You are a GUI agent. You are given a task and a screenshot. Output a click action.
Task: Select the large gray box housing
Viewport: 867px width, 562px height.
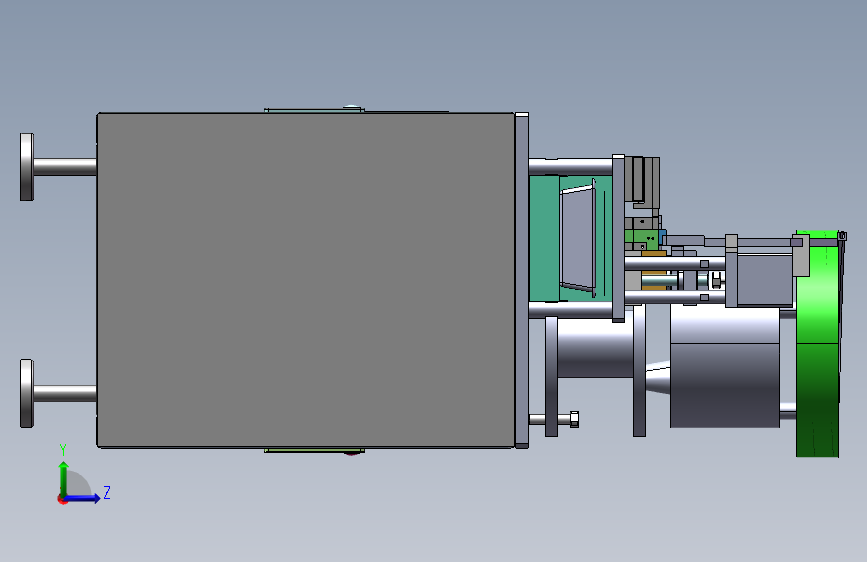click(x=306, y=280)
